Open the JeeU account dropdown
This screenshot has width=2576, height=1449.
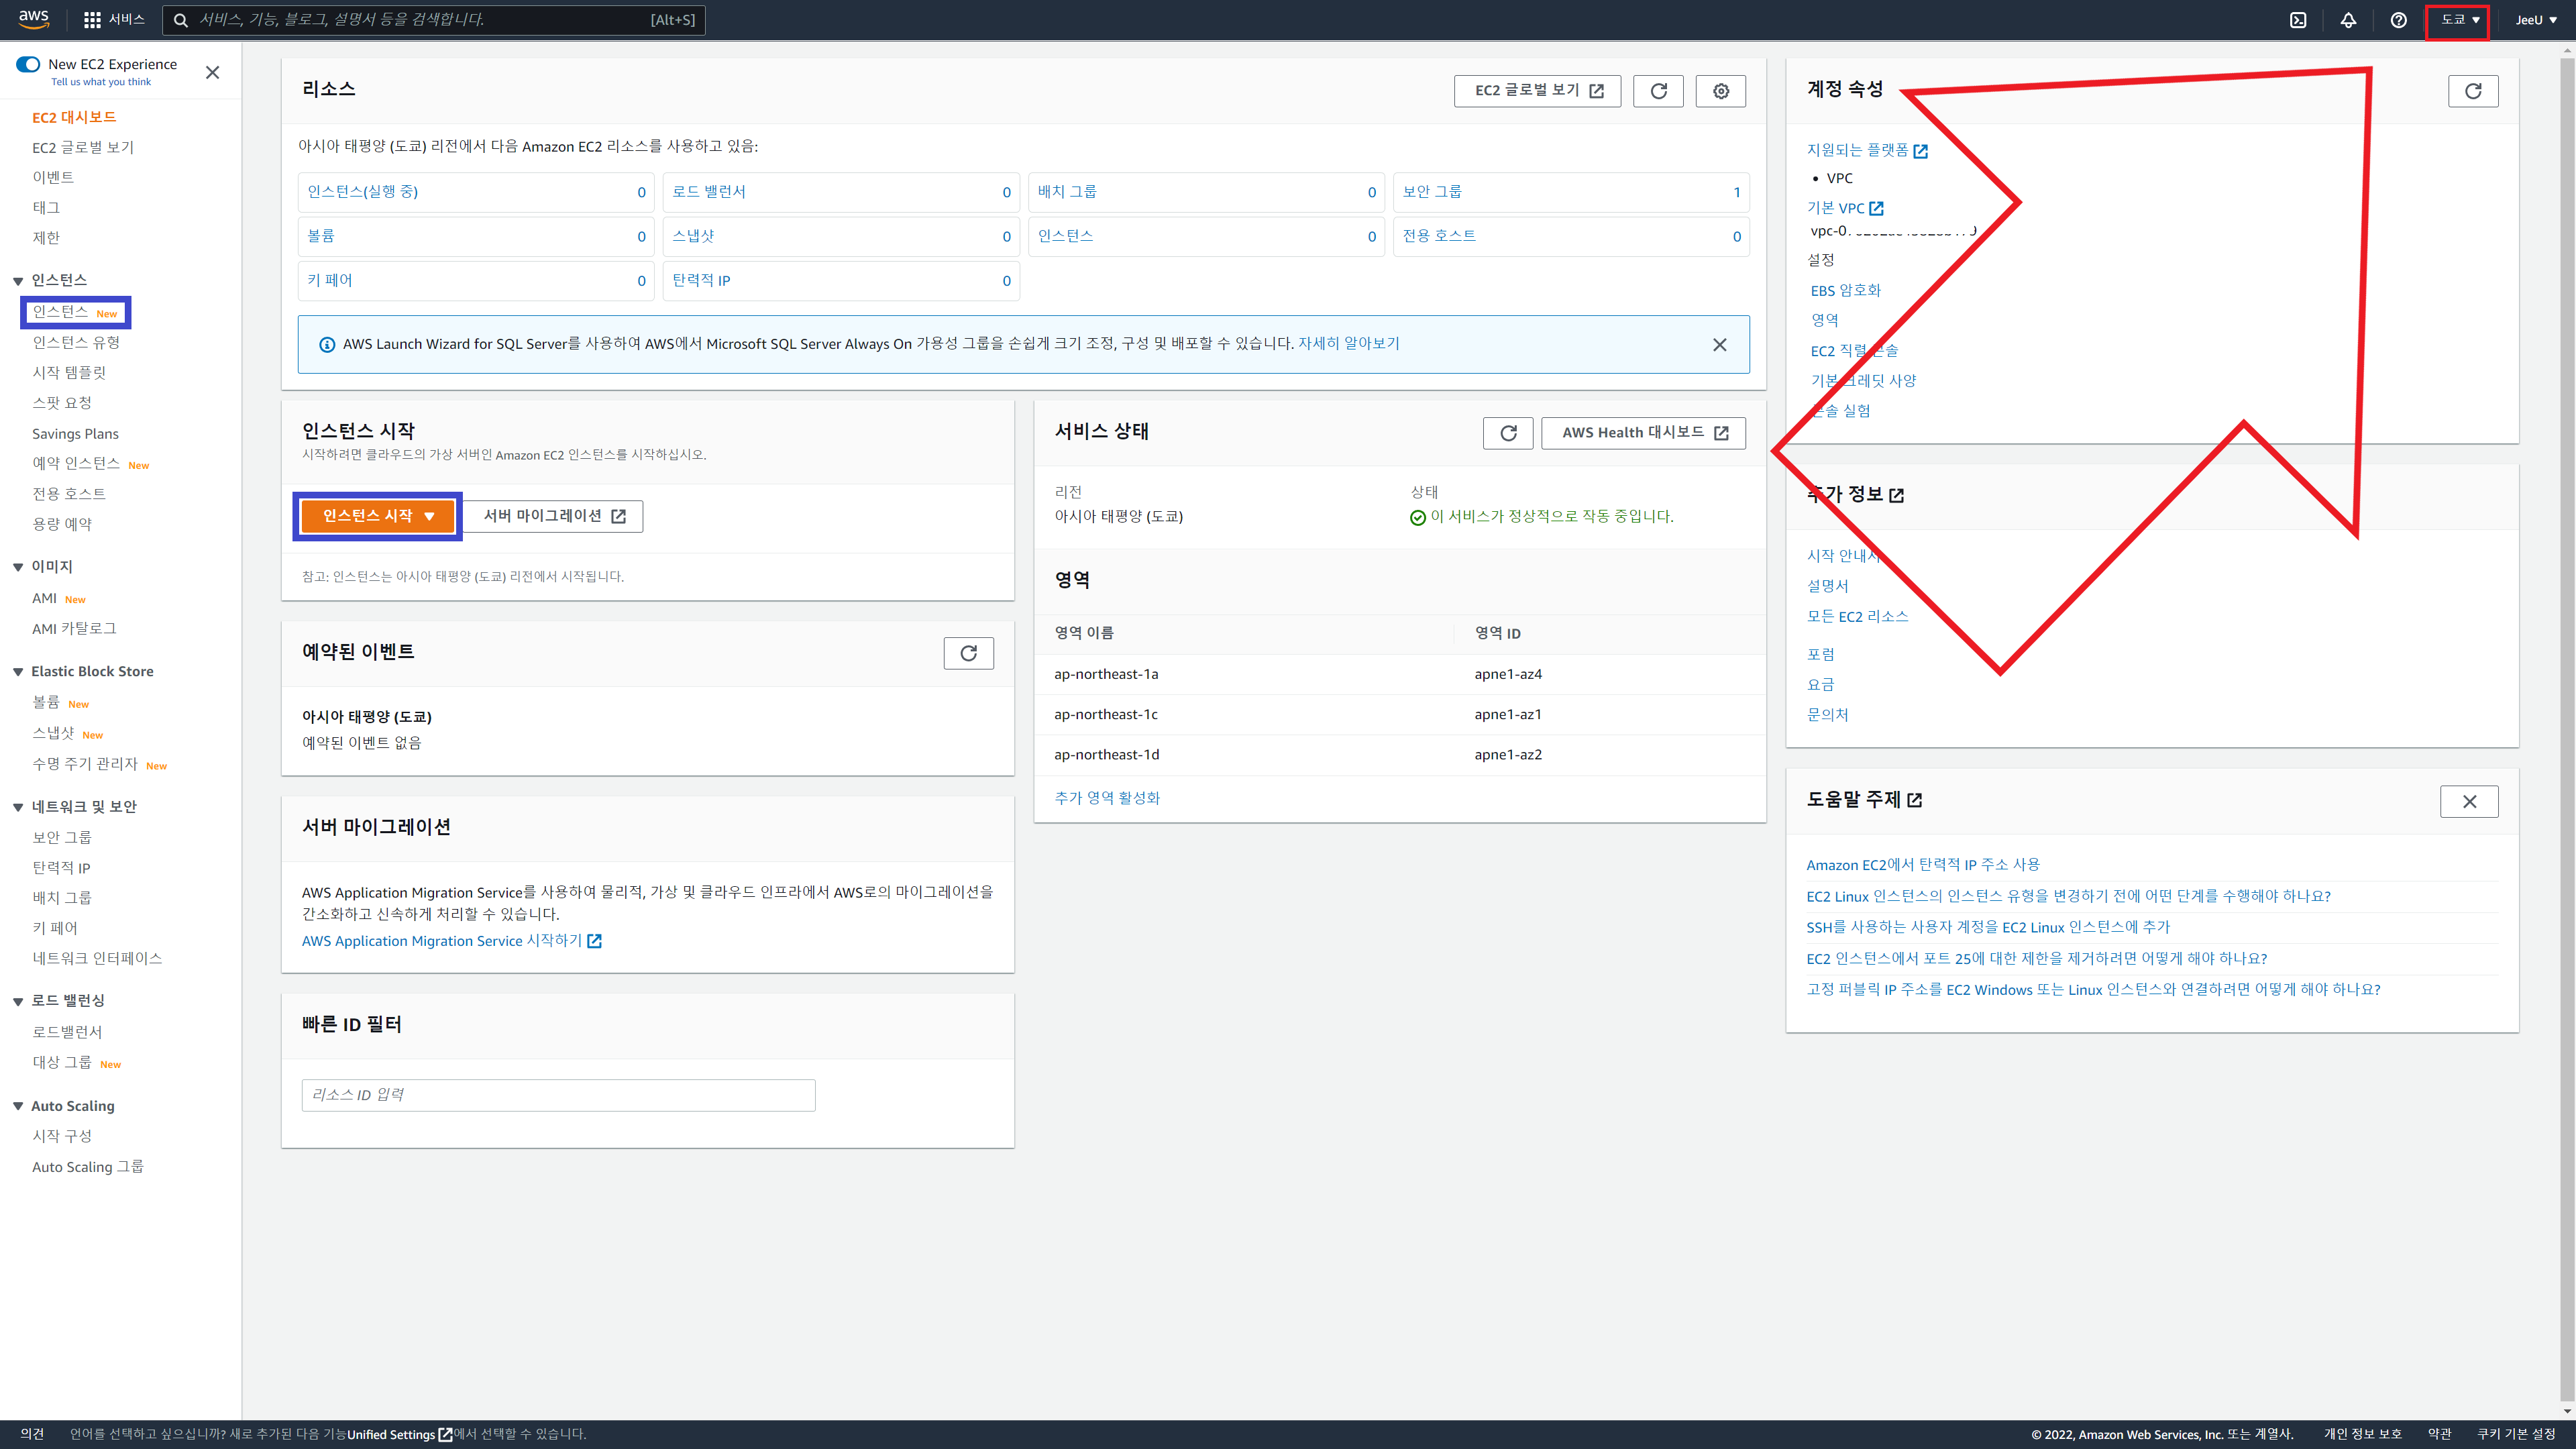pyautogui.click(x=2536, y=20)
